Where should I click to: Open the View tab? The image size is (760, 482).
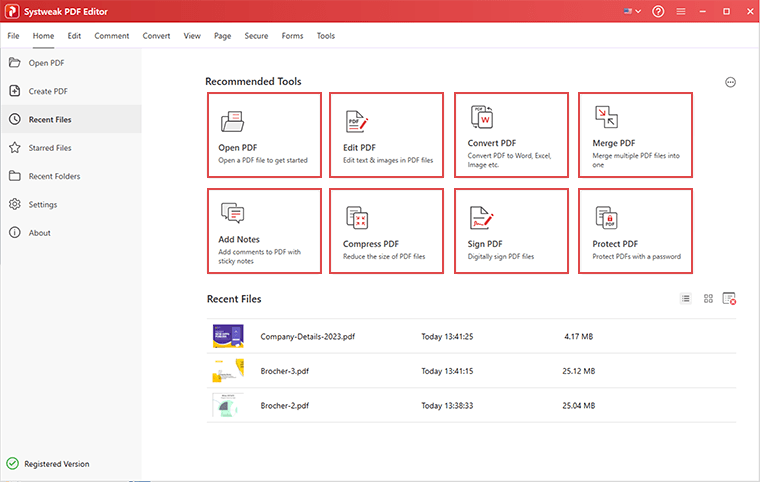coord(192,36)
